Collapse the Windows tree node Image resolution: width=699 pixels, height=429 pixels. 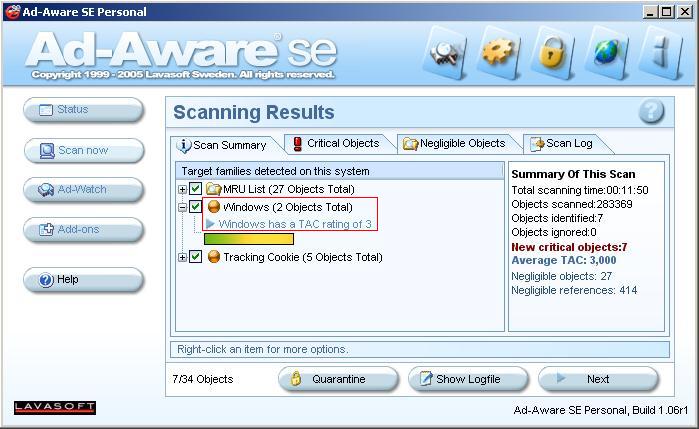coord(182,207)
